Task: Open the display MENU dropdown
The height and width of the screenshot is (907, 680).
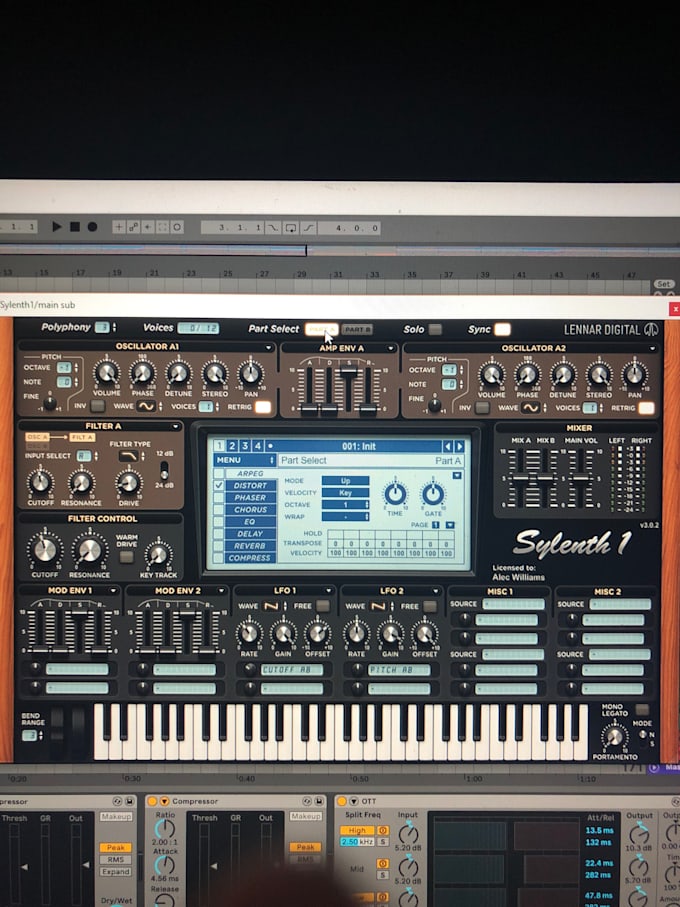Action: click(x=245, y=460)
